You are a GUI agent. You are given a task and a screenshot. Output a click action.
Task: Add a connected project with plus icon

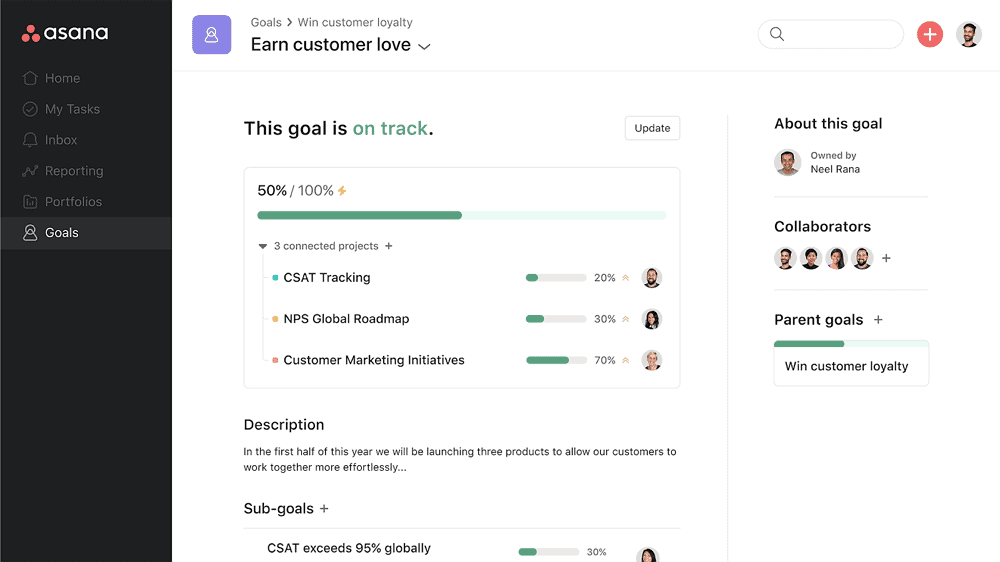[388, 246]
